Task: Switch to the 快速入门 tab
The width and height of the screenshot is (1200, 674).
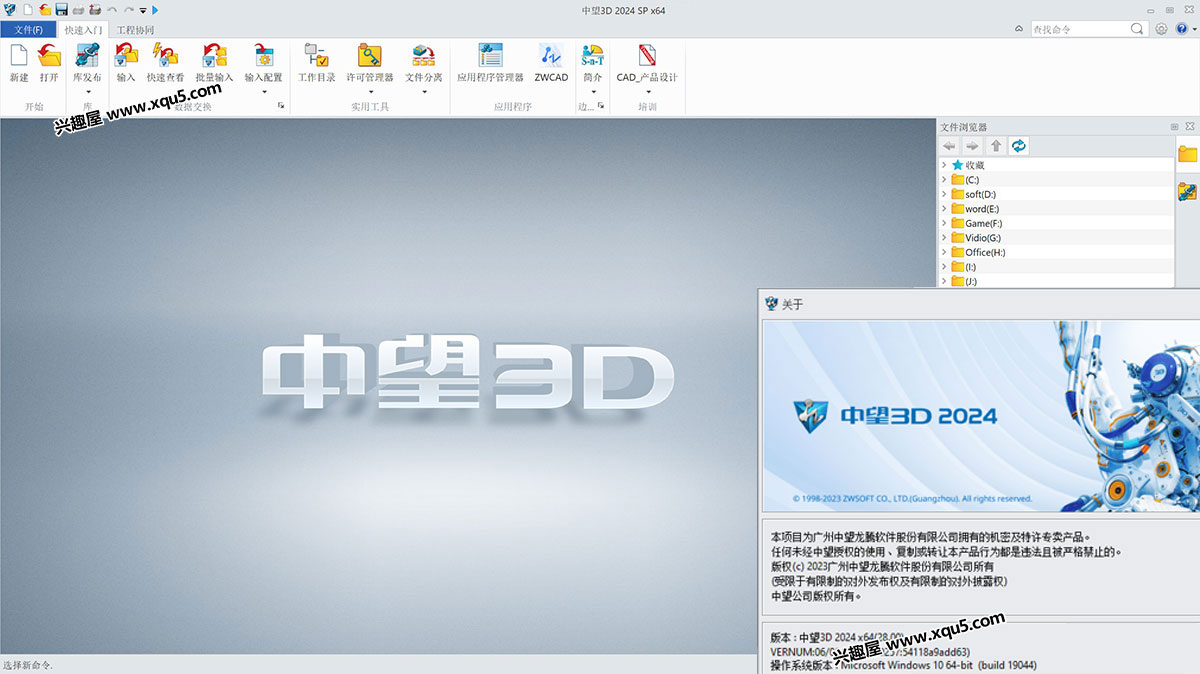Action: pos(83,30)
